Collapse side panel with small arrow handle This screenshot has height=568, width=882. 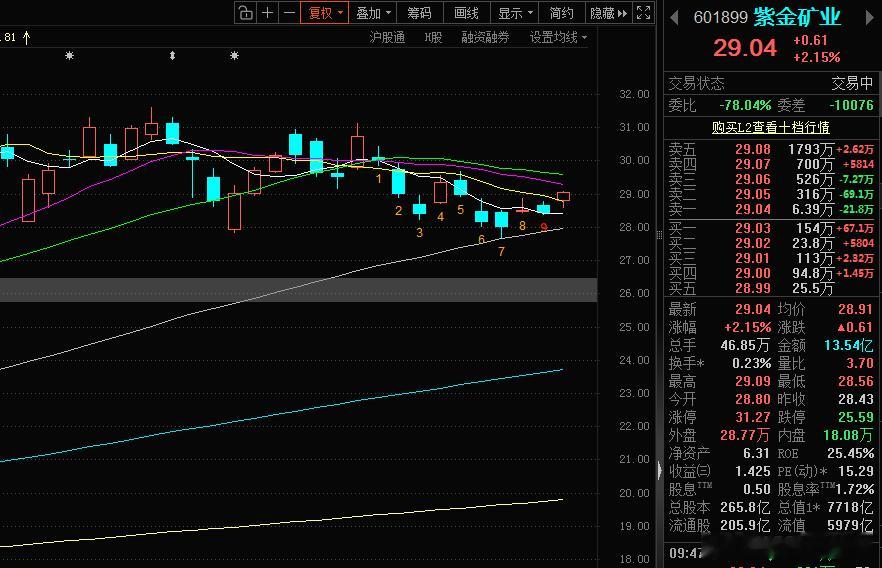click(x=659, y=470)
